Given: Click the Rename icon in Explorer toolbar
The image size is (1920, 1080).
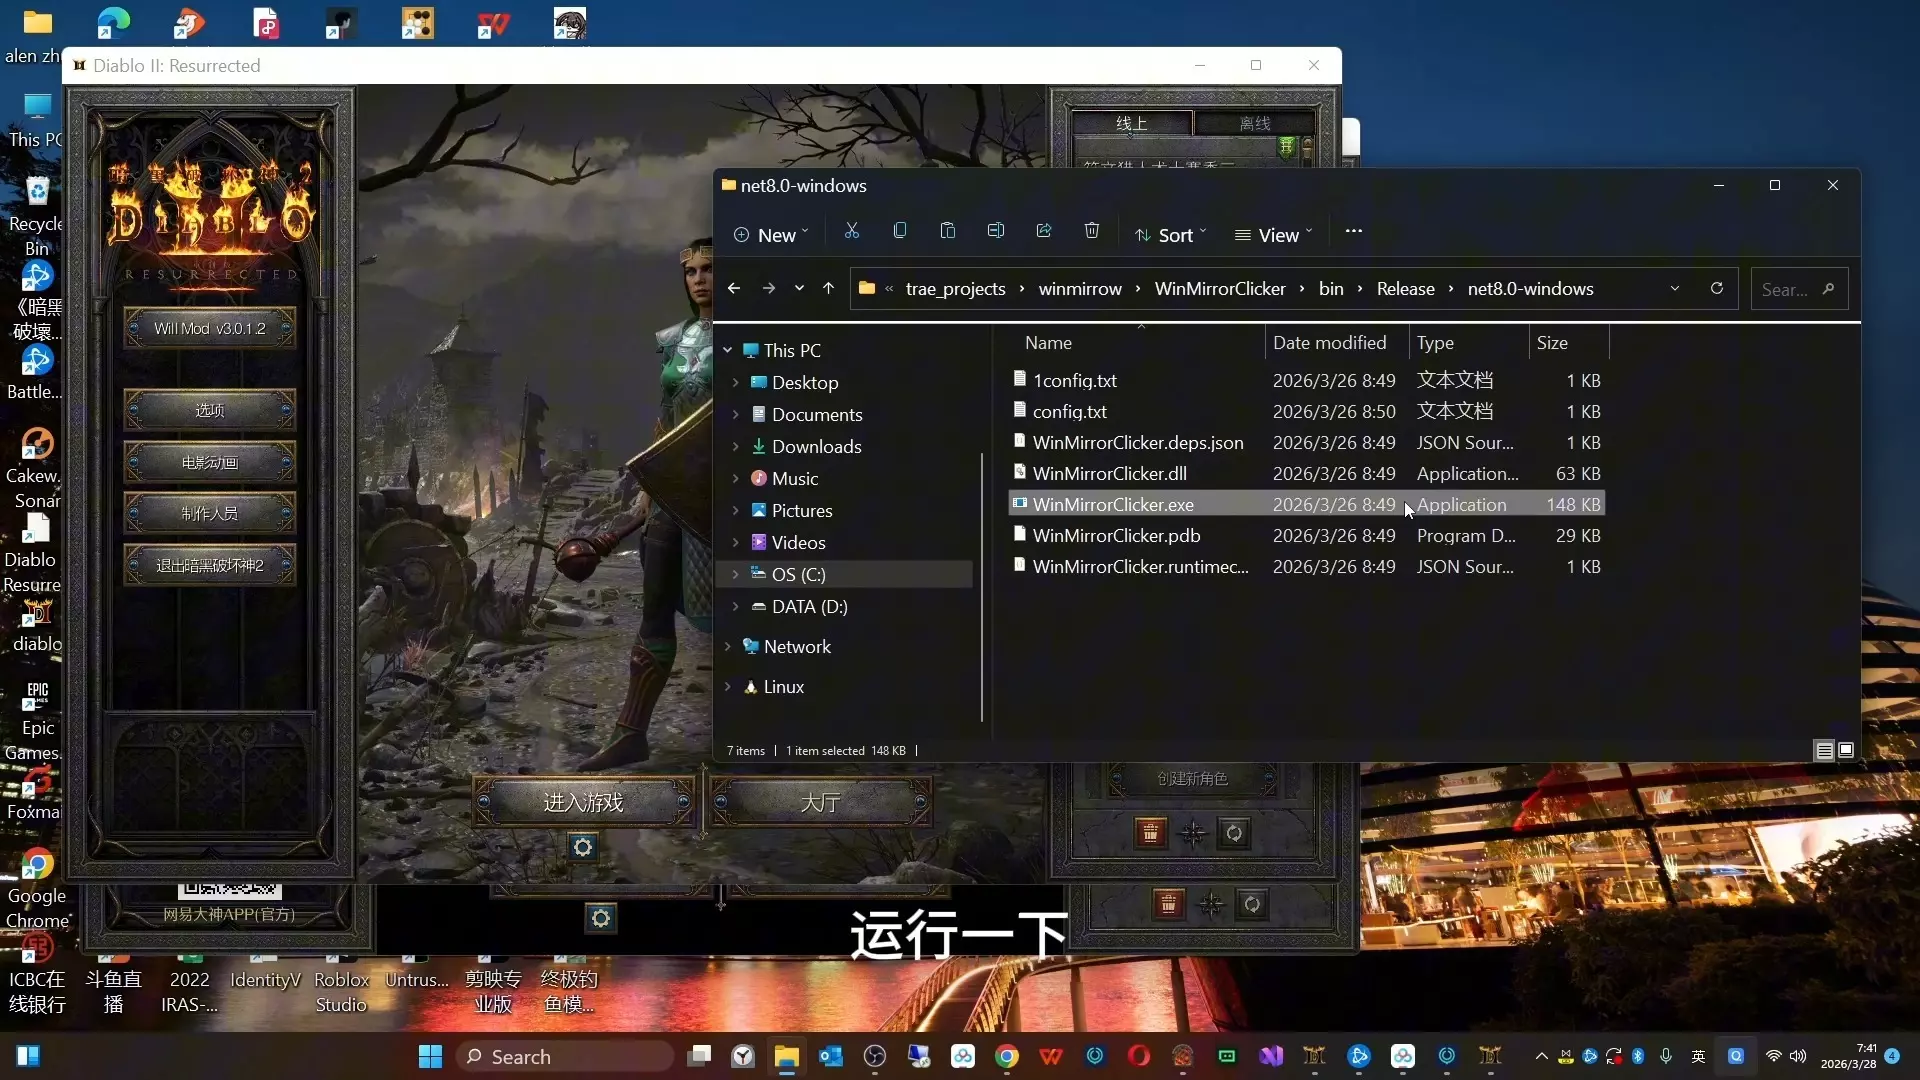Looking at the screenshot, I should tap(996, 232).
